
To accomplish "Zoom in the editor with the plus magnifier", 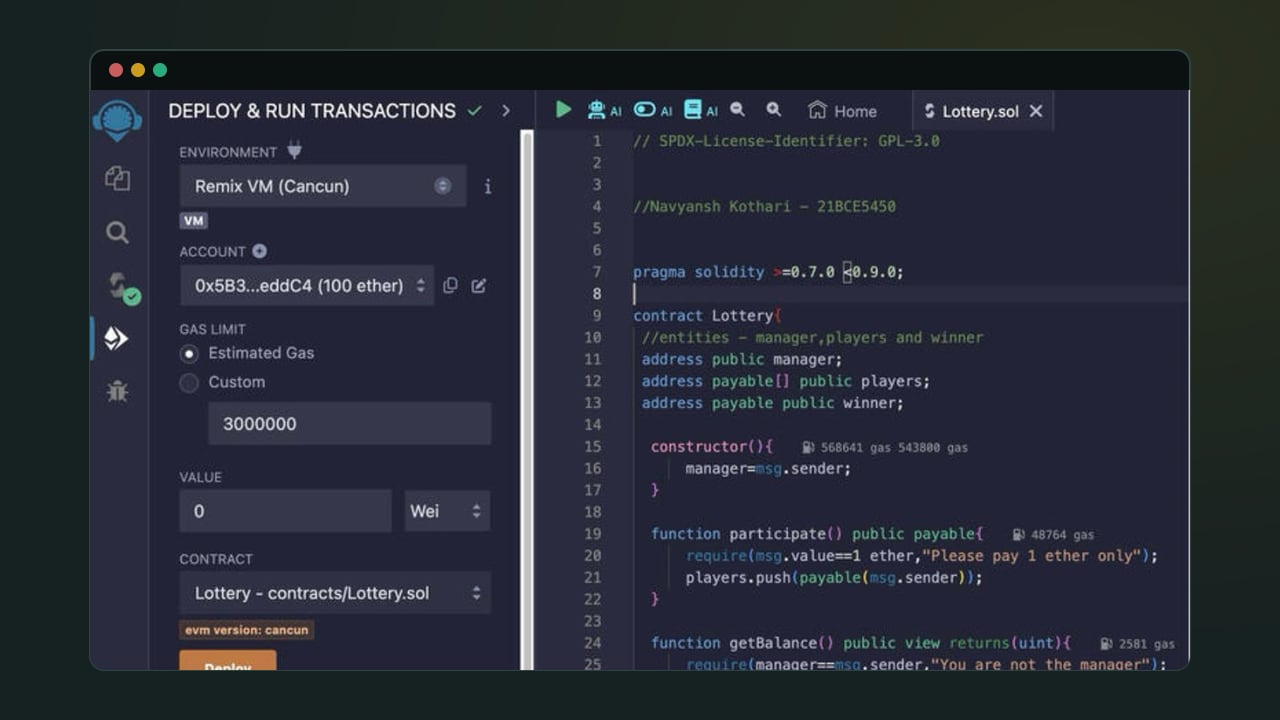I will click(x=773, y=110).
